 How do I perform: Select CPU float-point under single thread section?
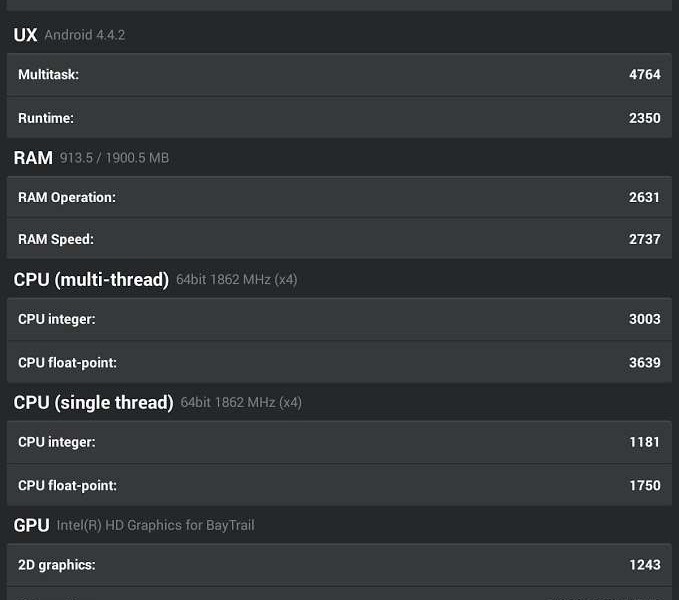339,485
